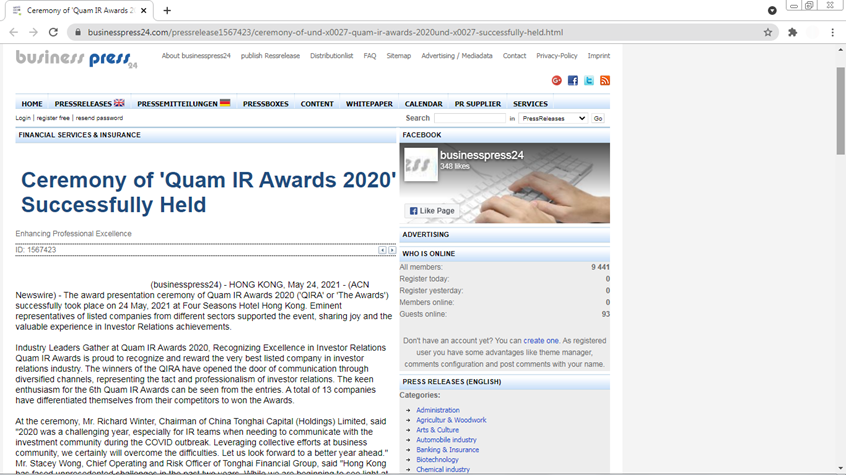
Task: Click the Chrome profile dropdown circle icon
Action: point(772,10)
